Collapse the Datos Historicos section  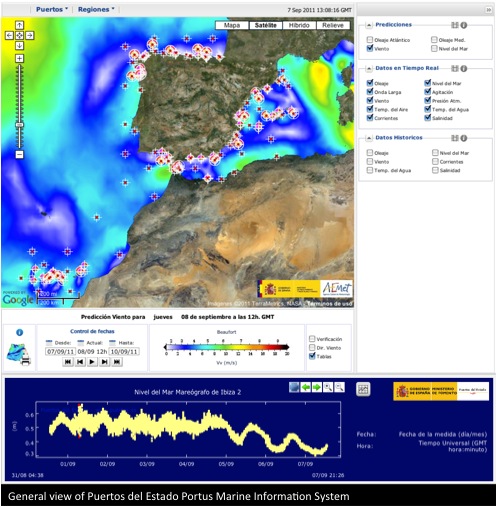tap(369, 138)
